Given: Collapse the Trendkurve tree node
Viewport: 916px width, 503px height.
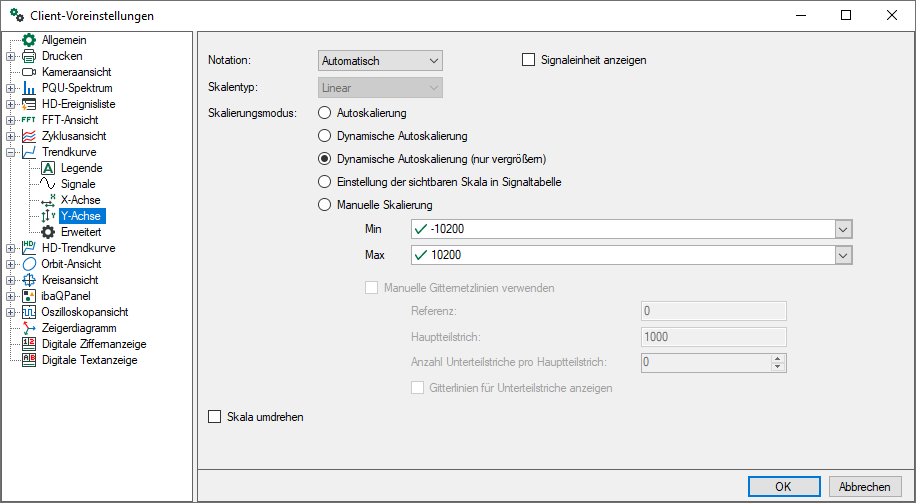Looking at the screenshot, I should coord(11,152).
